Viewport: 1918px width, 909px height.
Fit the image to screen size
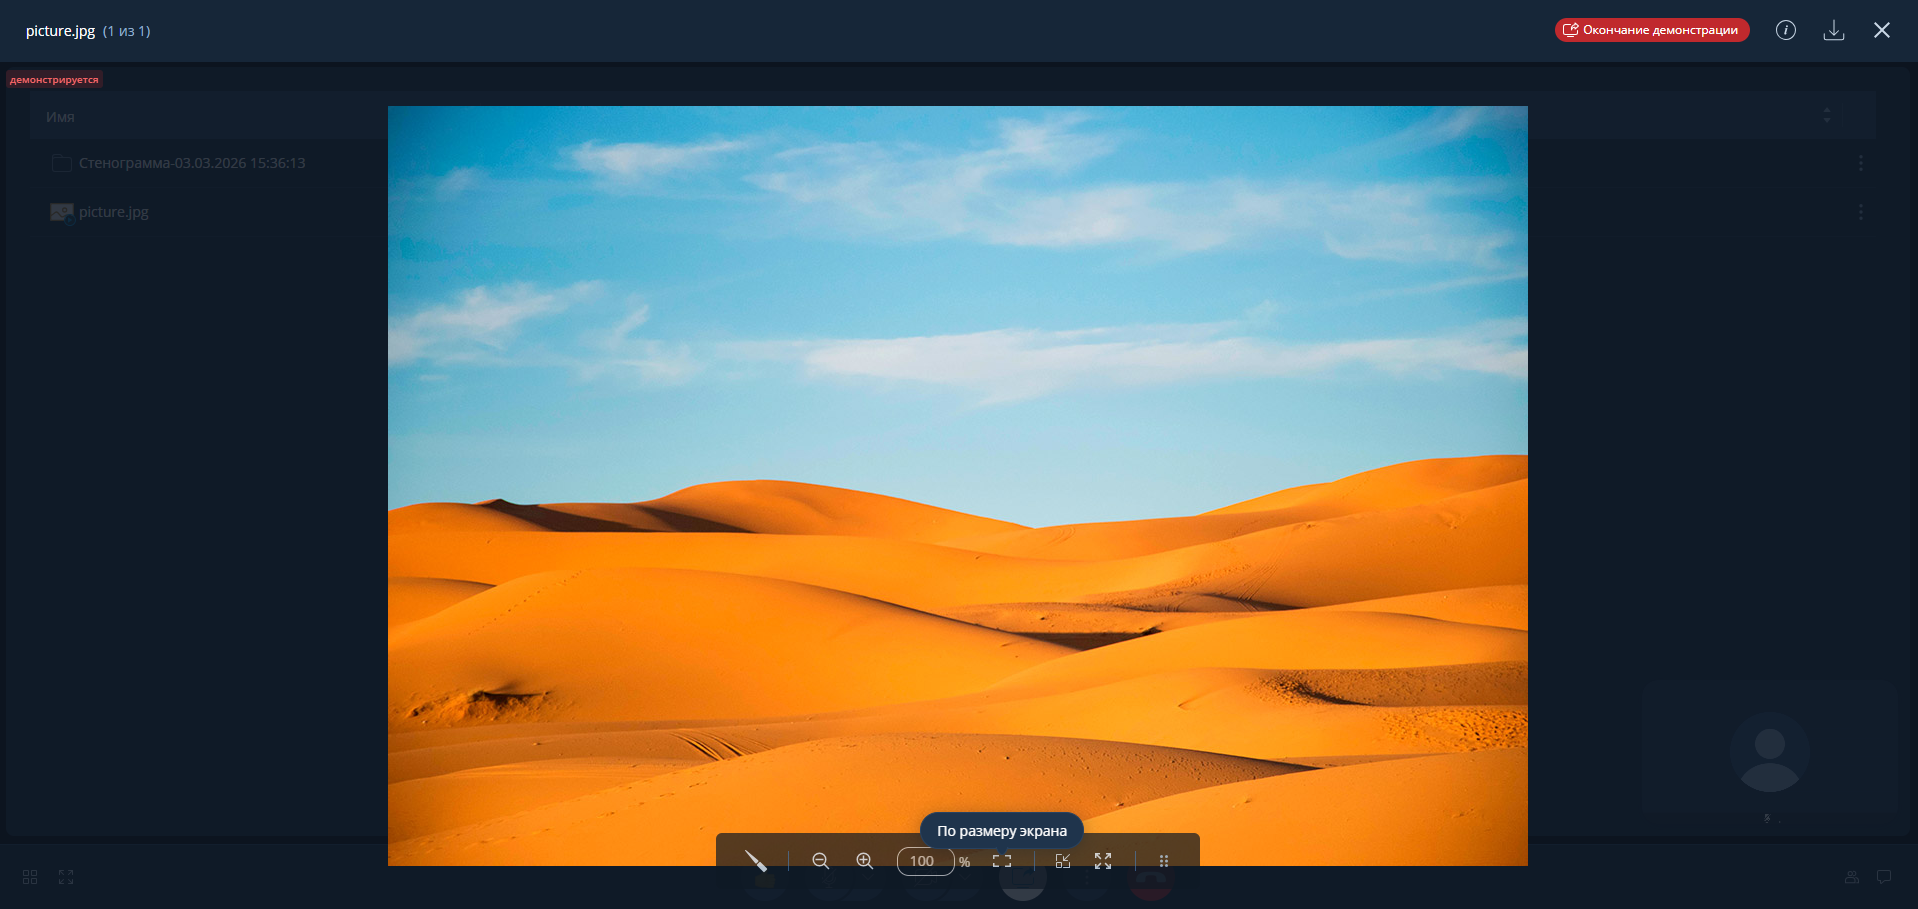[1002, 861]
